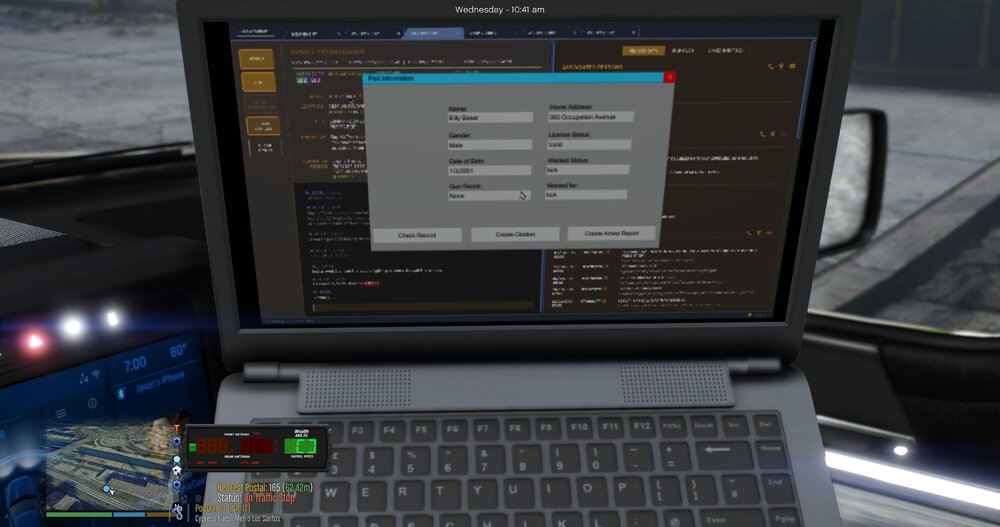Click the green Patrol Speed display on radar
Image resolution: width=1000 pixels, height=527 pixels.
tap(300, 446)
